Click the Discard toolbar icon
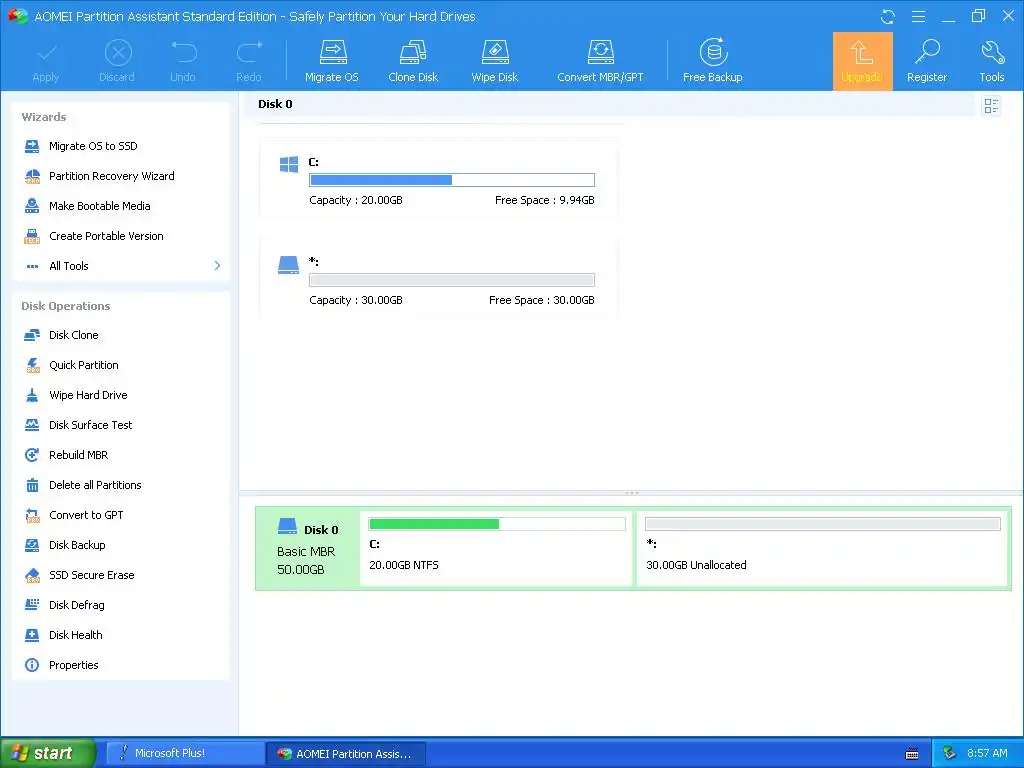 (x=118, y=54)
